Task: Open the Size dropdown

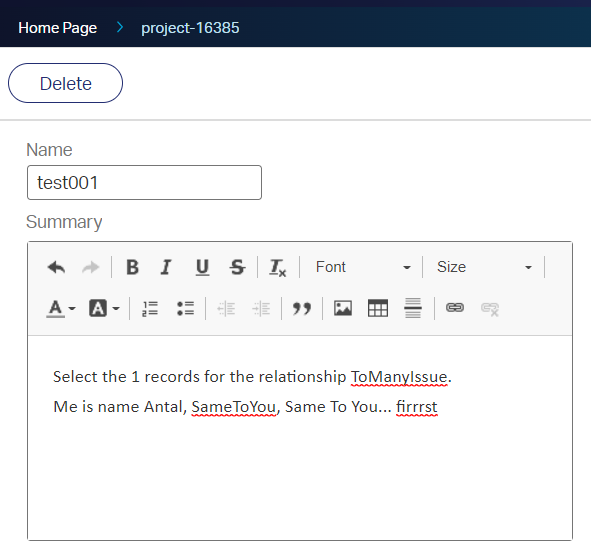Action: (484, 267)
